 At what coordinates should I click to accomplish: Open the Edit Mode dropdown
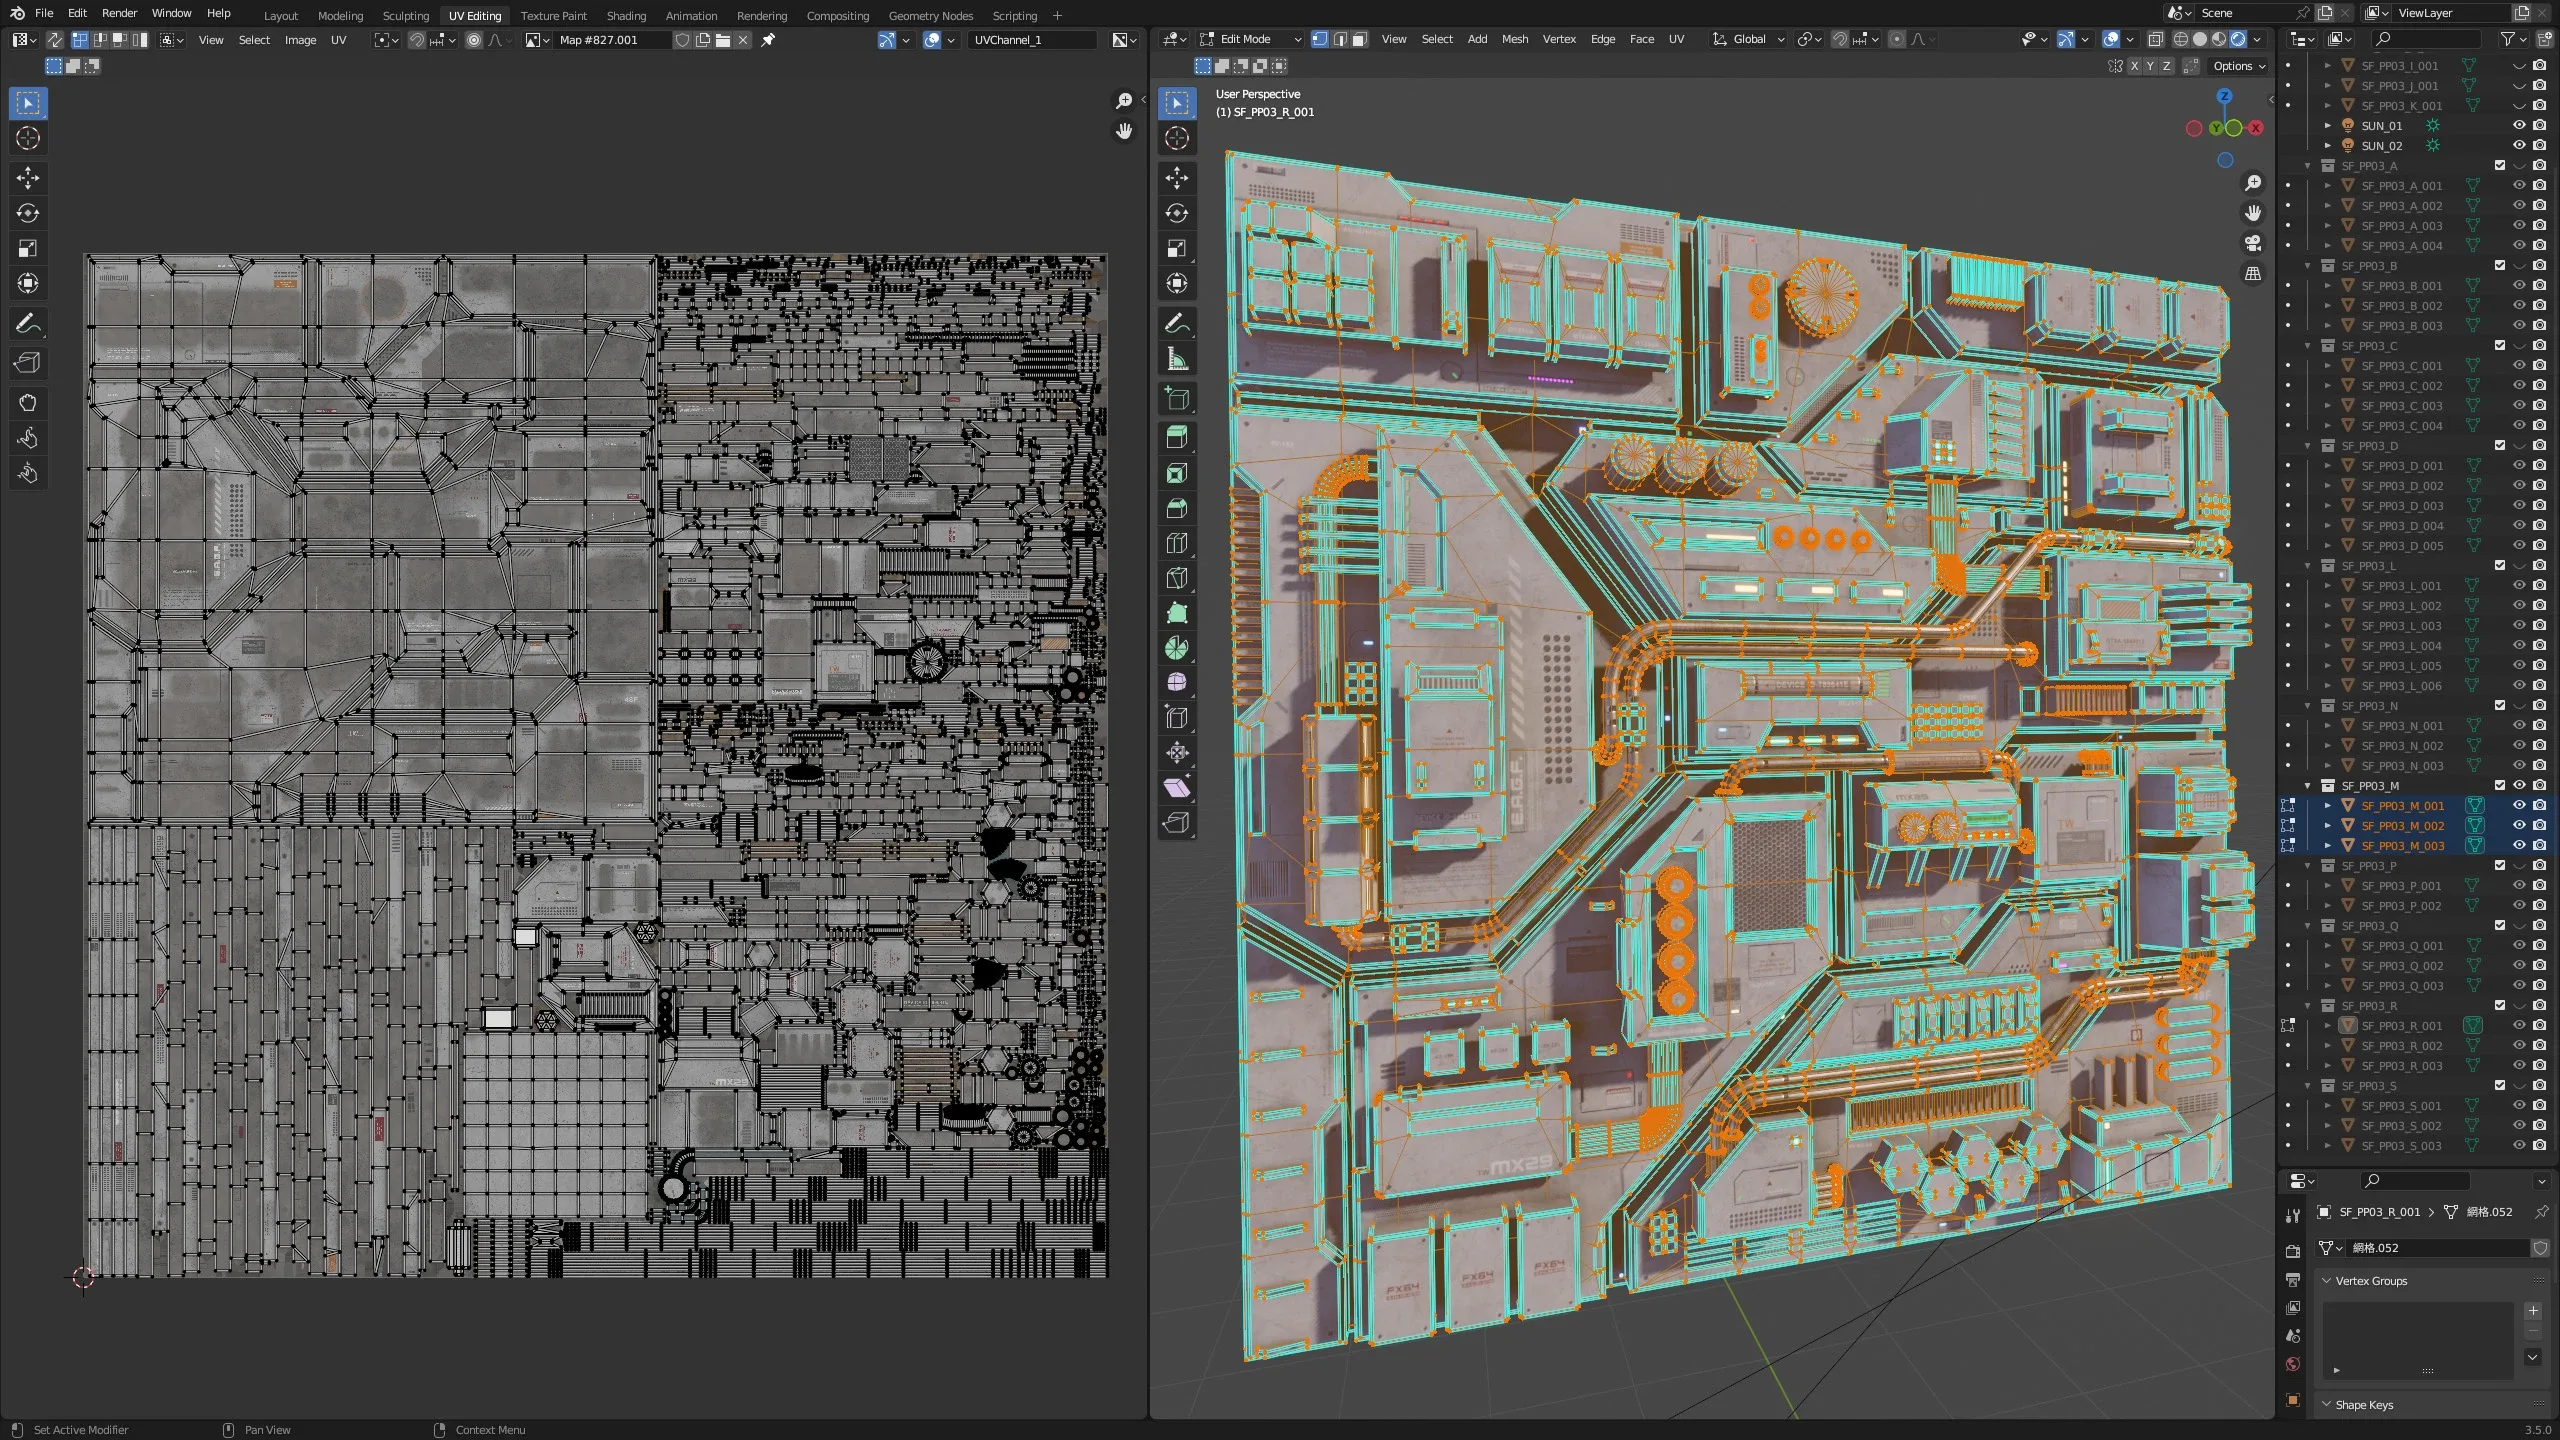(1250, 39)
